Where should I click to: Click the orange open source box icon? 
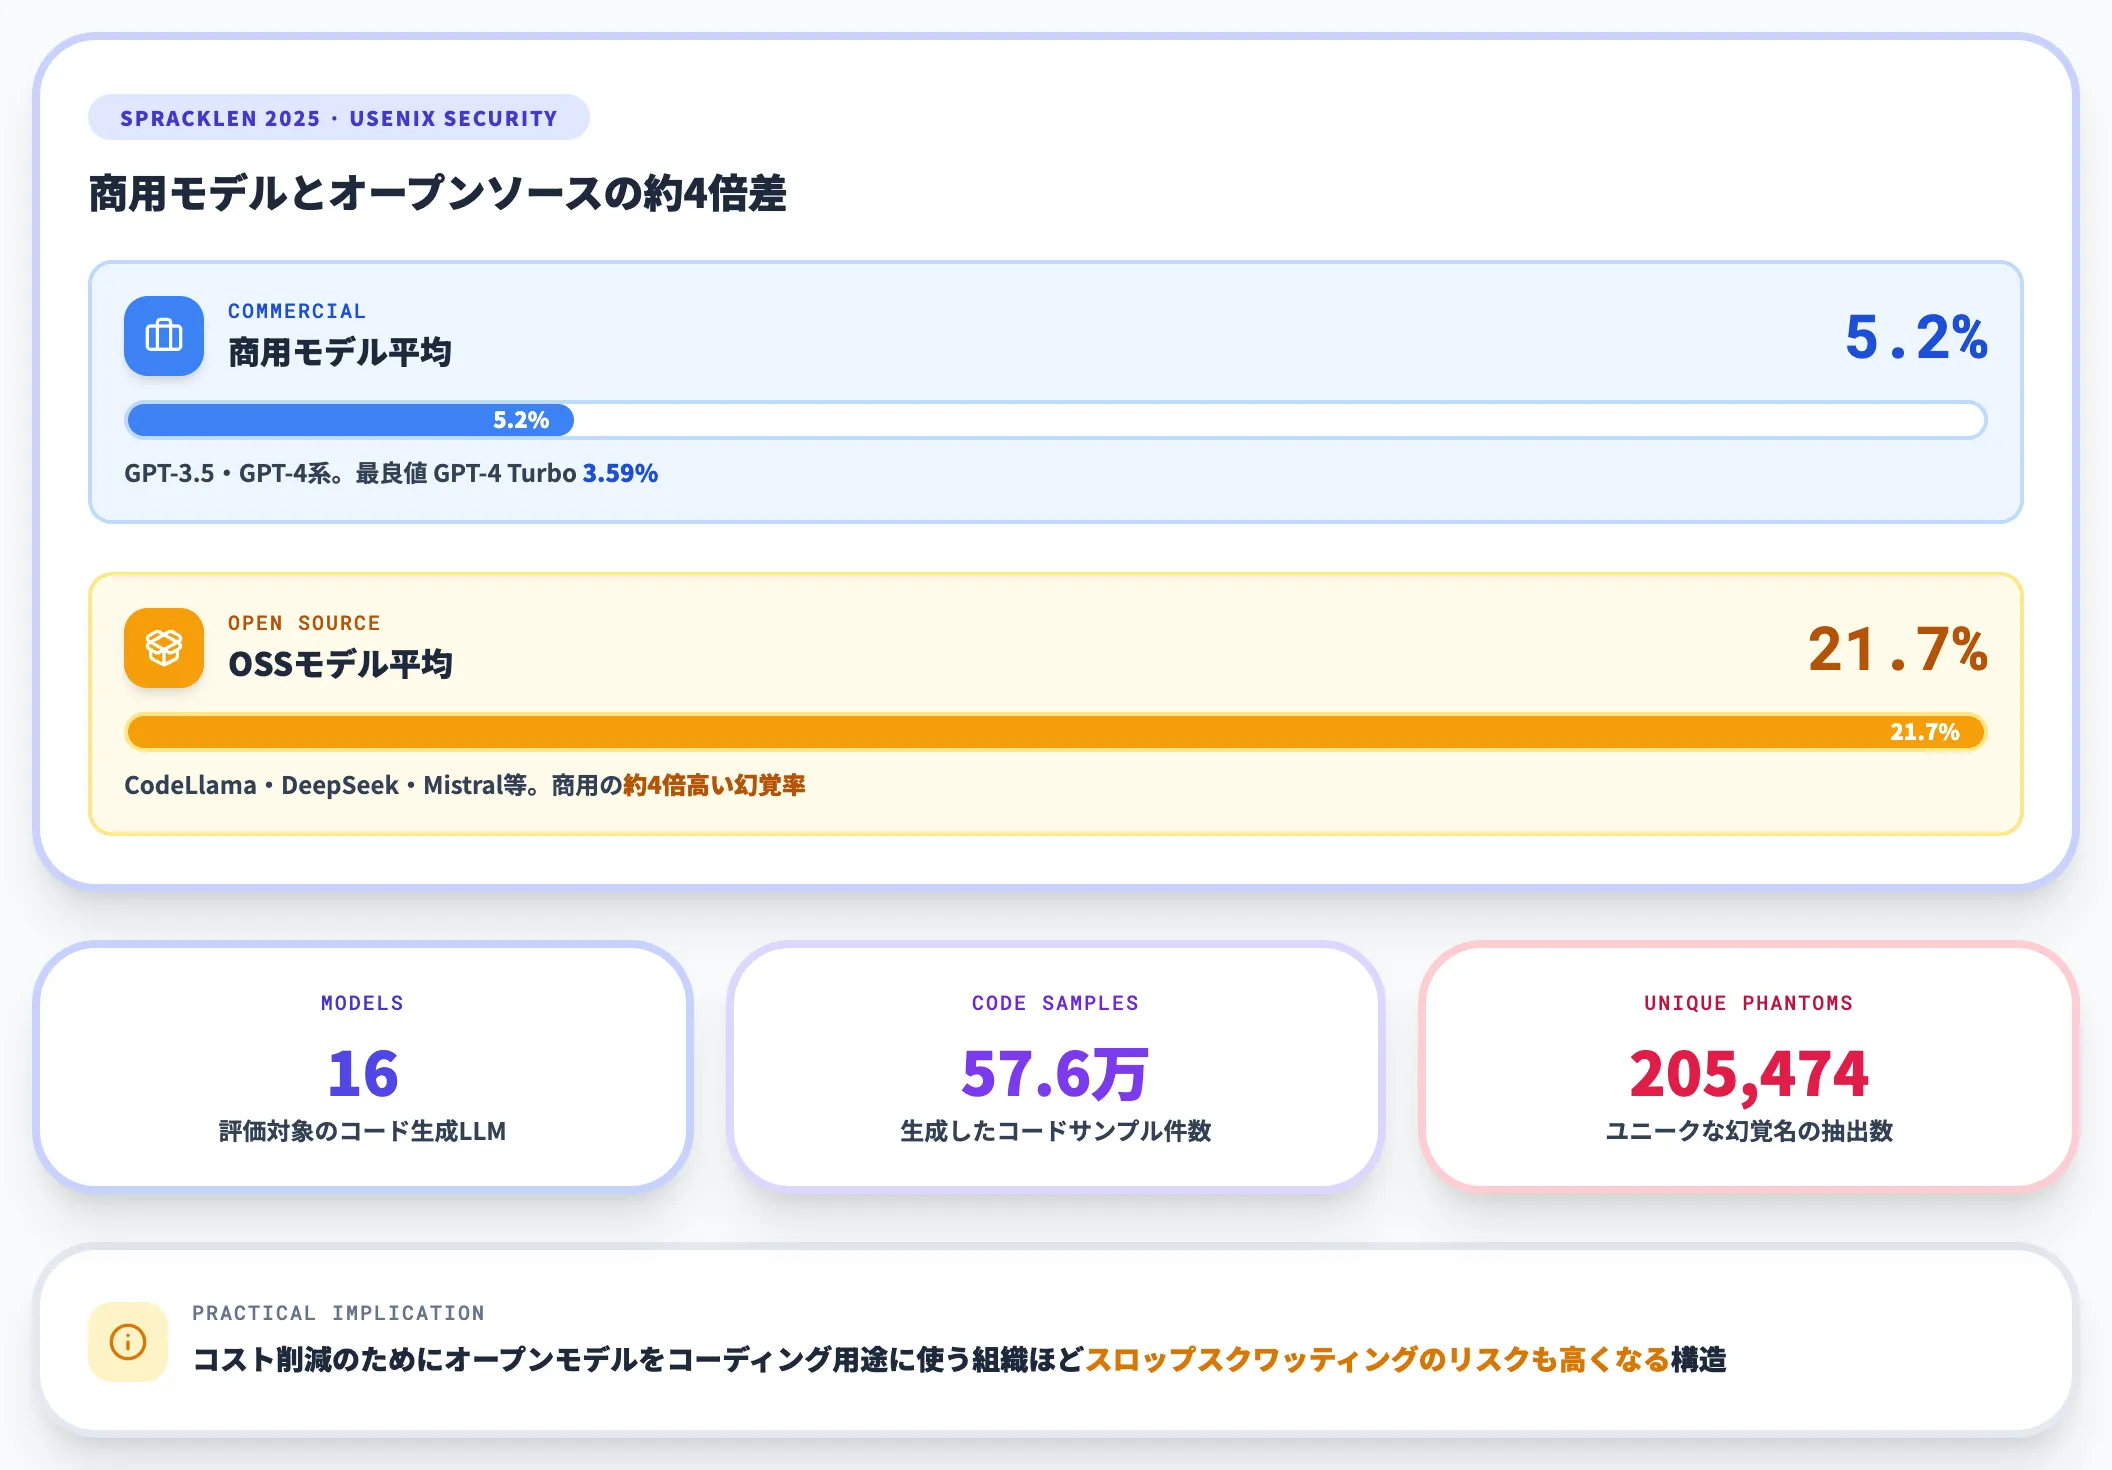(164, 648)
